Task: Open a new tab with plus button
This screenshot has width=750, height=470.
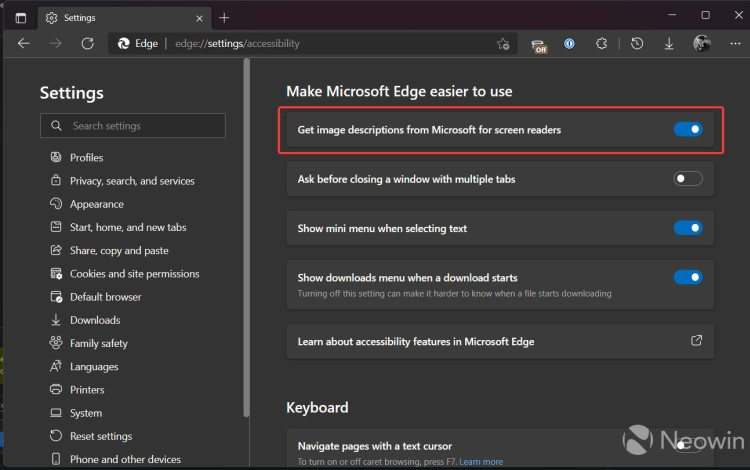Action: click(224, 18)
